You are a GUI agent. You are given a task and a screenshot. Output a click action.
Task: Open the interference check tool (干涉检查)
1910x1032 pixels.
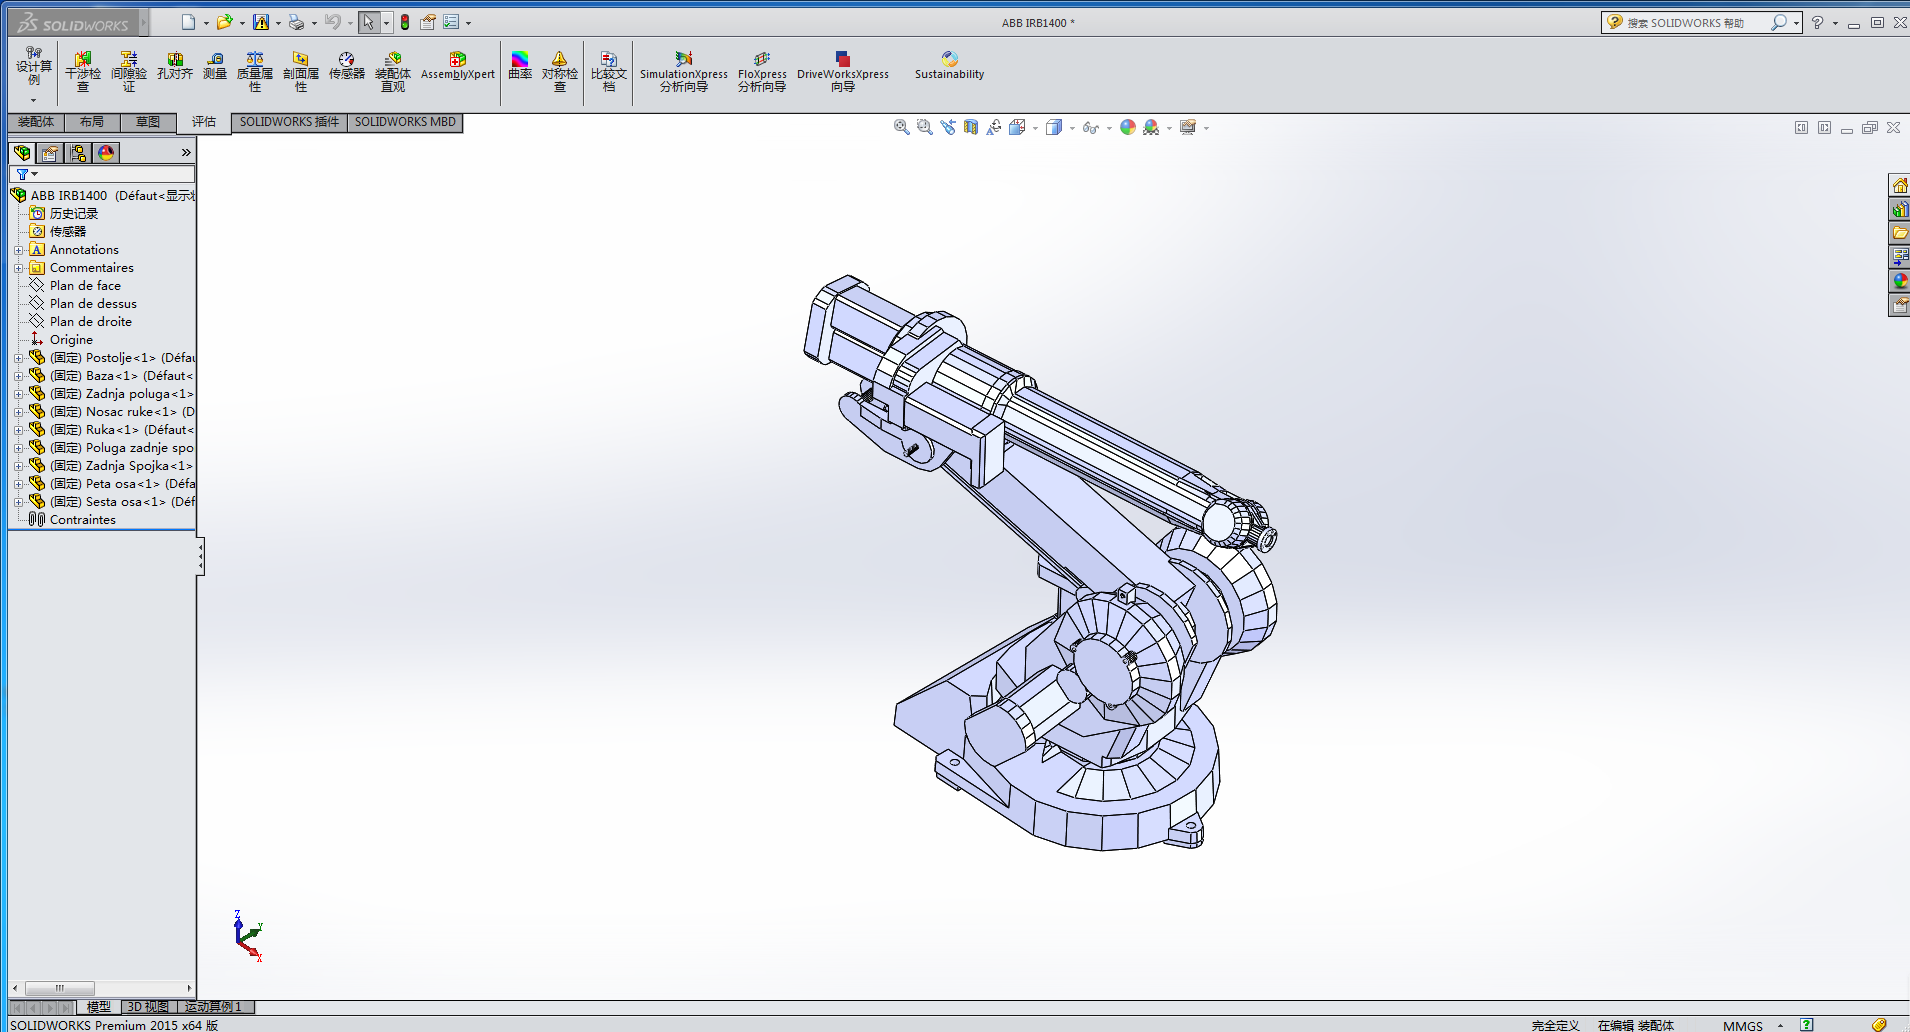[83, 71]
